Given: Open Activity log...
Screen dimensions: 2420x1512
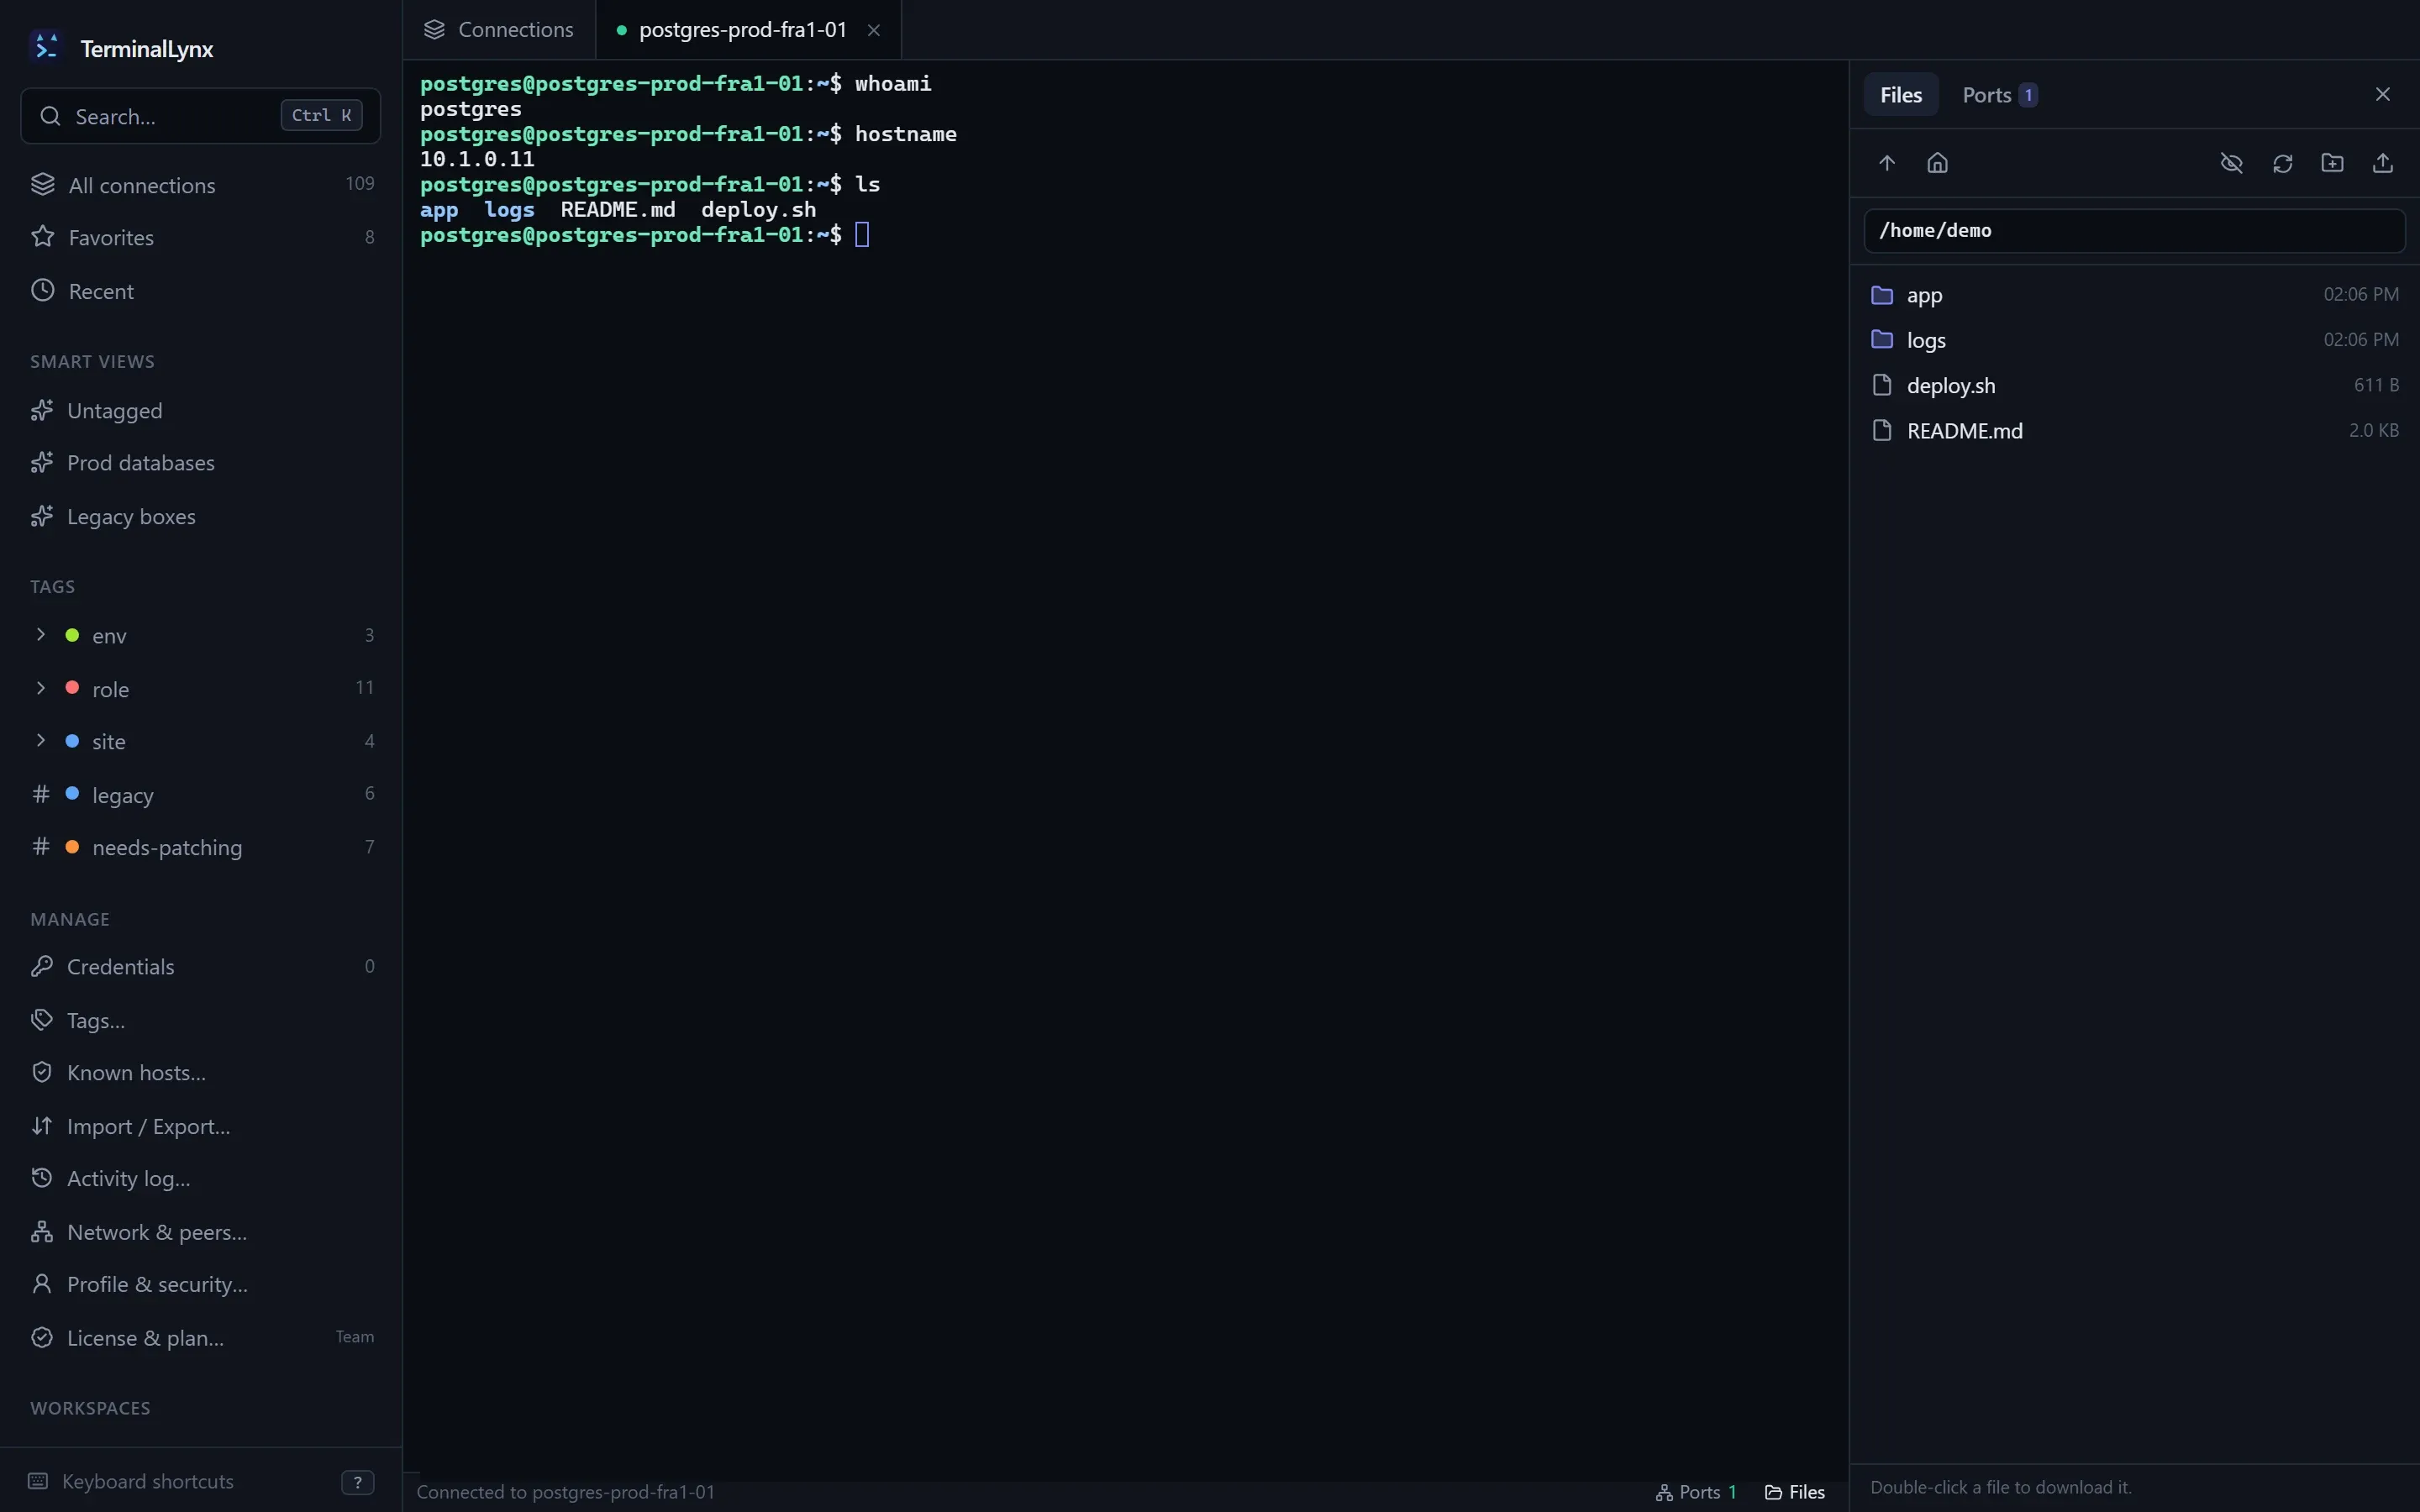Looking at the screenshot, I should [201, 1179].
